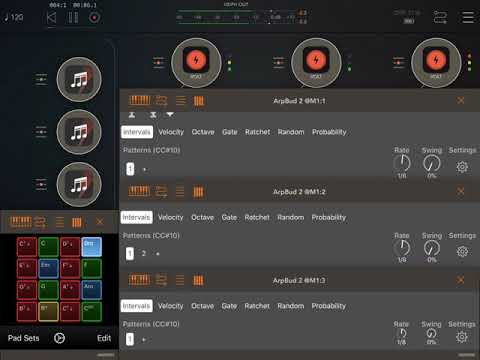Select the Velocity tab in ArpBud 2 @M1:1
This screenshot has width=480, height=360.
click(171, 132)
